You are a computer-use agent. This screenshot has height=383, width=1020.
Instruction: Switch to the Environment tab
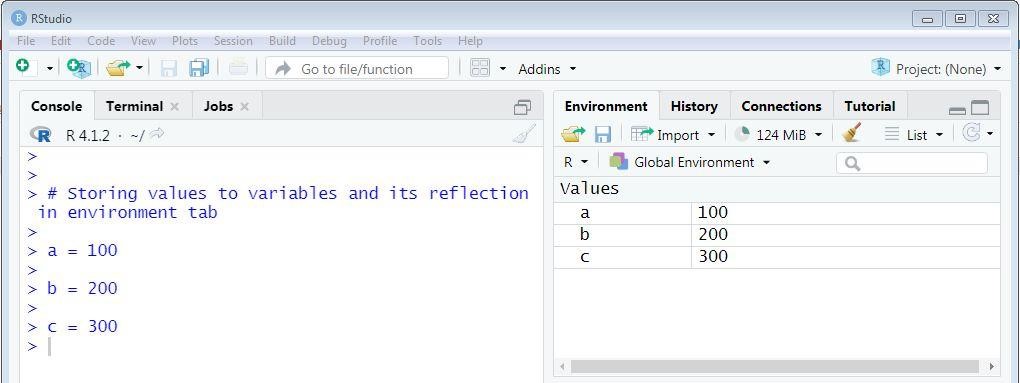point(606,106)
